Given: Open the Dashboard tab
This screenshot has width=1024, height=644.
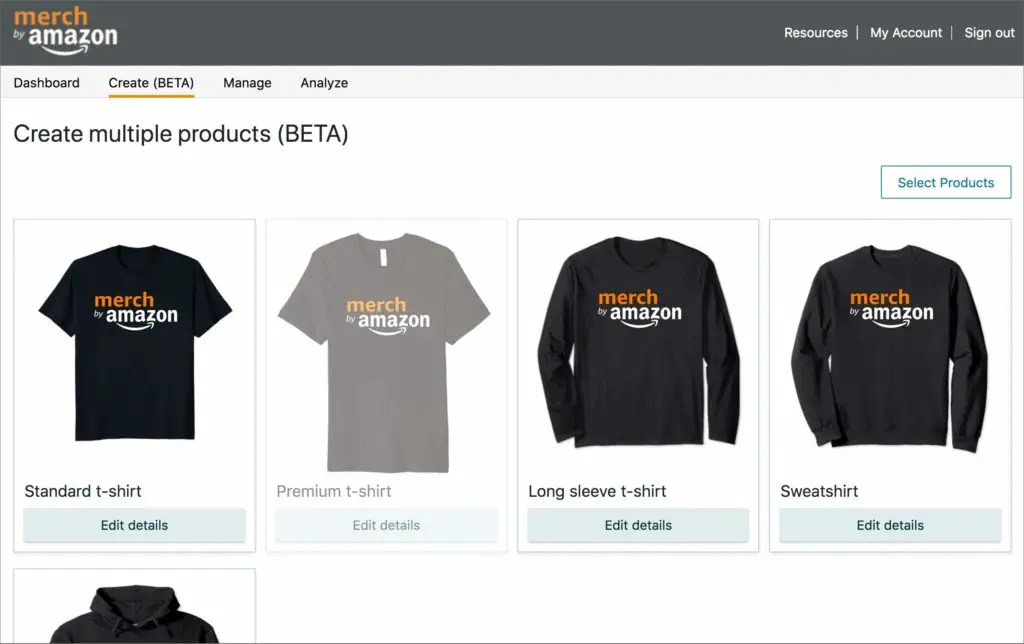Looking at the screenshot, I should [46, 83].
